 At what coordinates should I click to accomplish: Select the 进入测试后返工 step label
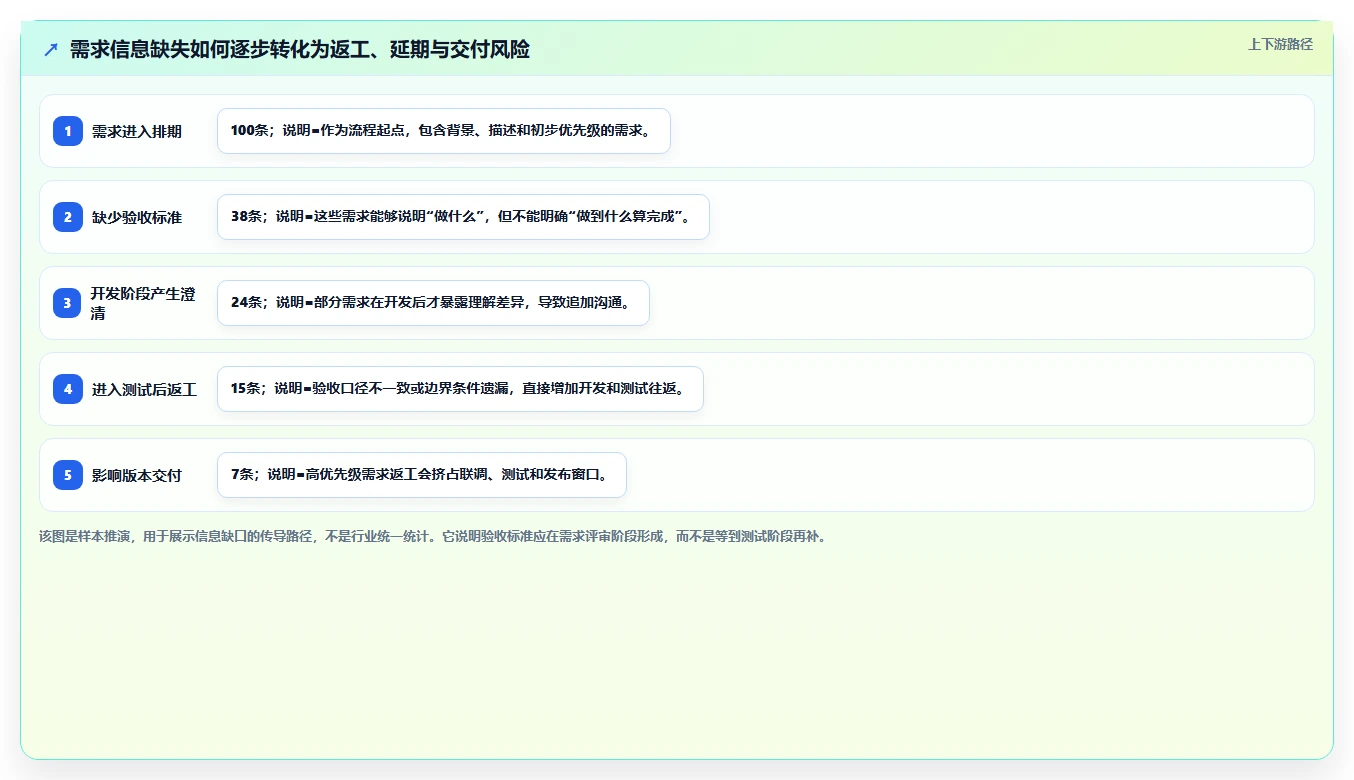pos(144,389)
